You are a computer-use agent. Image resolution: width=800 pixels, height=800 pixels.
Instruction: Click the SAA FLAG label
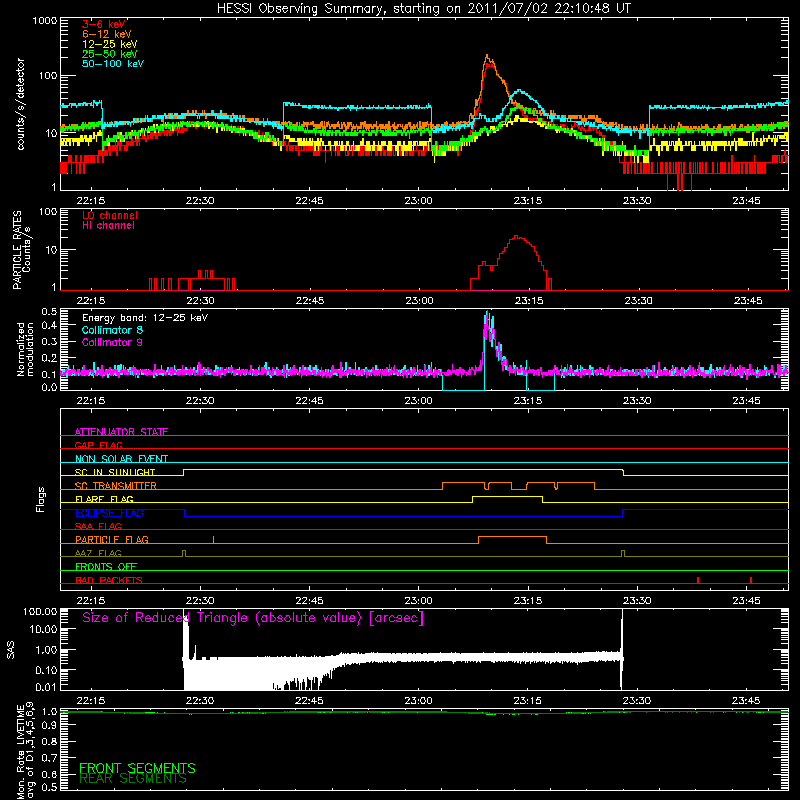(98, 526)
